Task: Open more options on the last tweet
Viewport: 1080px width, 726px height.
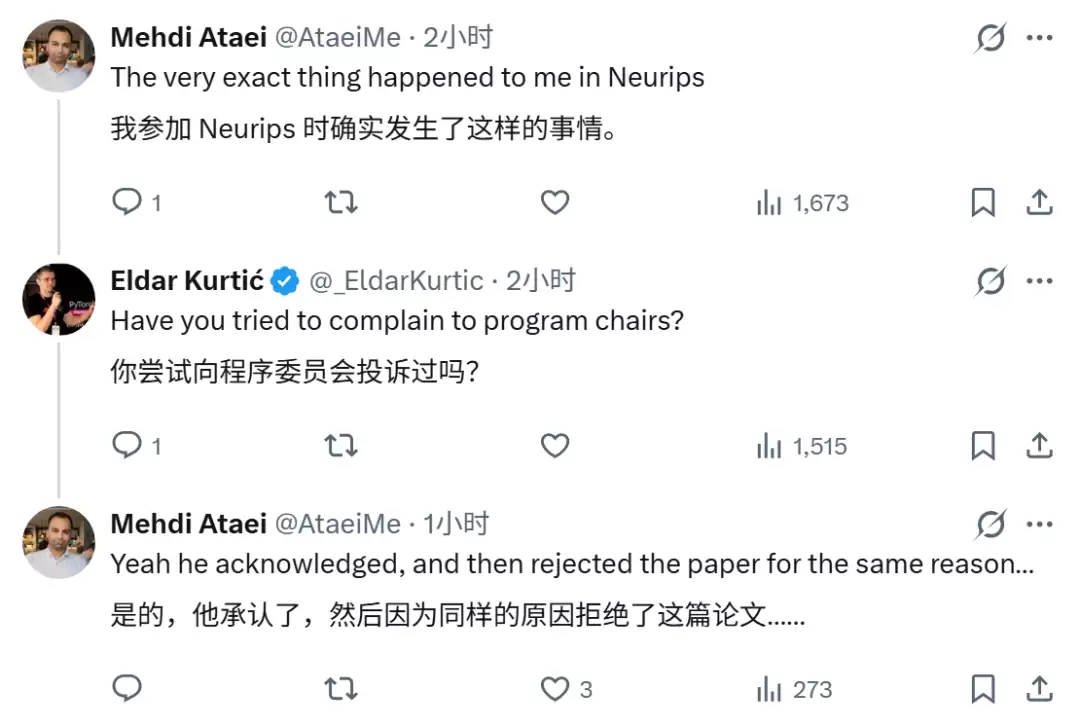Action: pos(1040,524)
